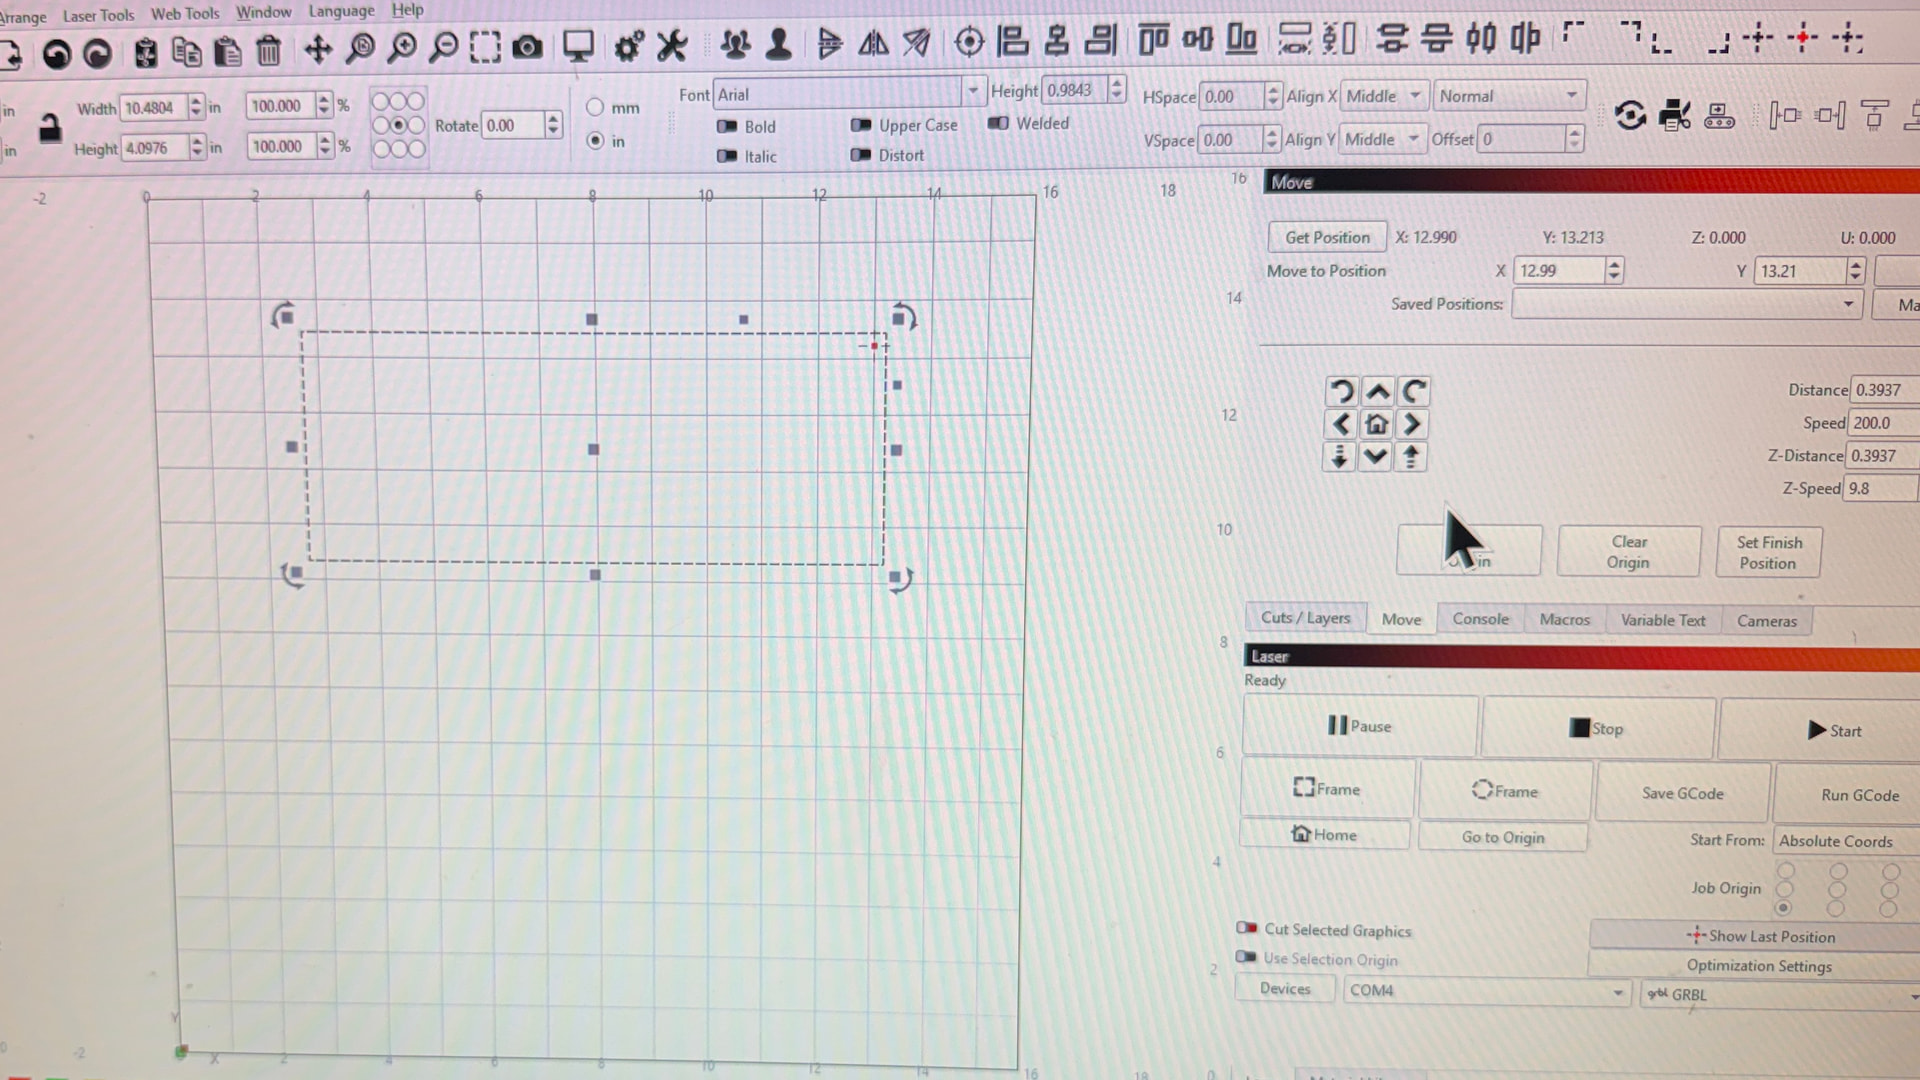Click the jog Up arrow in Move panel

(x=1378, y=391)
